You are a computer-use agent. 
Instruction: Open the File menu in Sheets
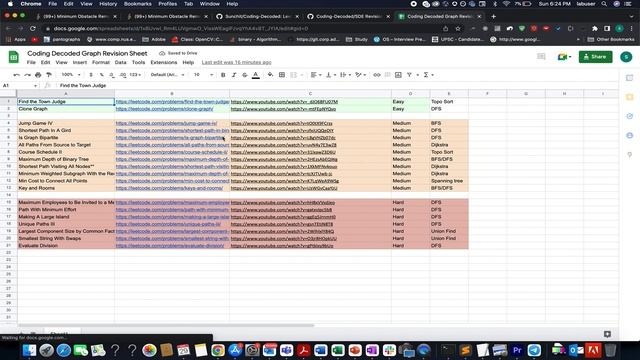click(x=31, y=62)
